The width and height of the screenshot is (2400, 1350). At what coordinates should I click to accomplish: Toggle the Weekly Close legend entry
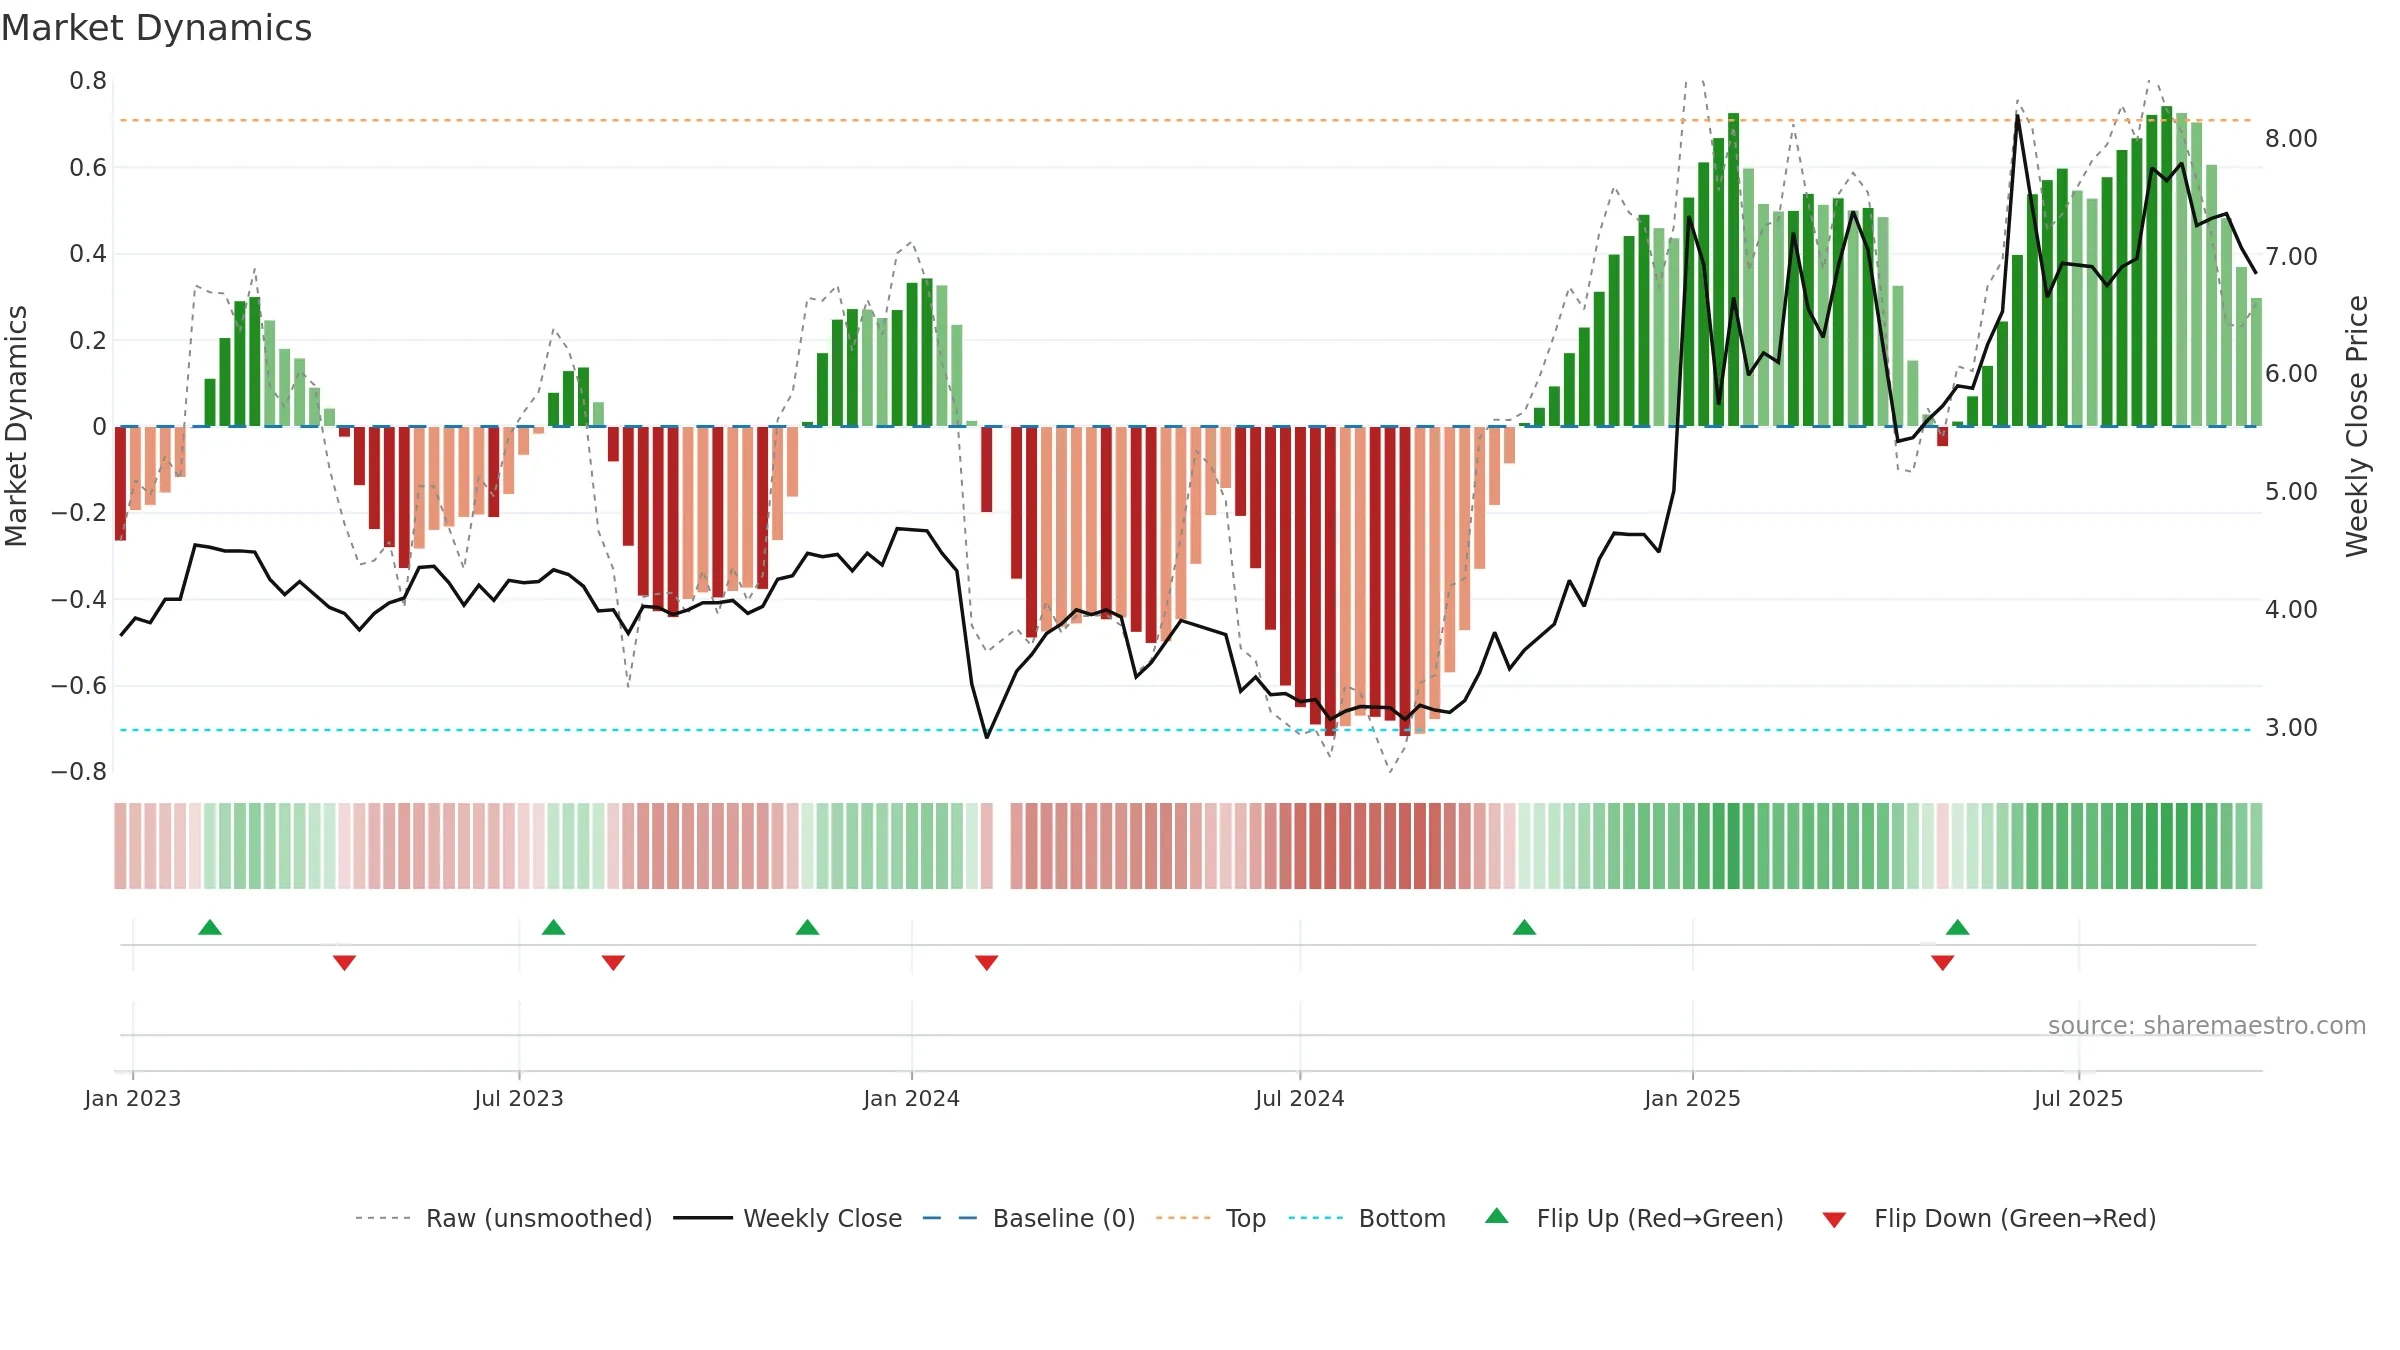[788, 1218]
